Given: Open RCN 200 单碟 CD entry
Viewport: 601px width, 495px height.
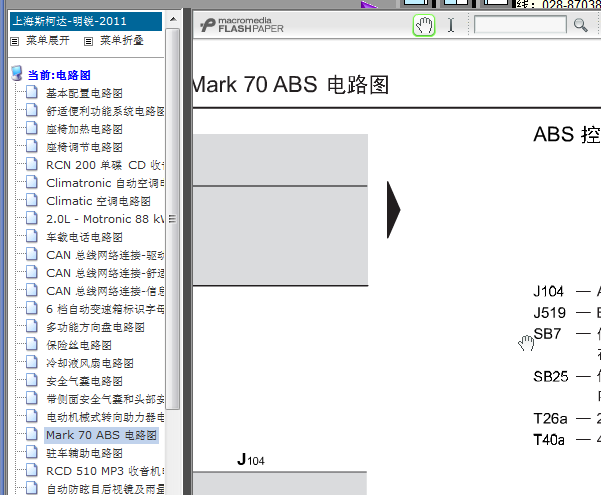Looking at the screenshot, I should [105, 165].
